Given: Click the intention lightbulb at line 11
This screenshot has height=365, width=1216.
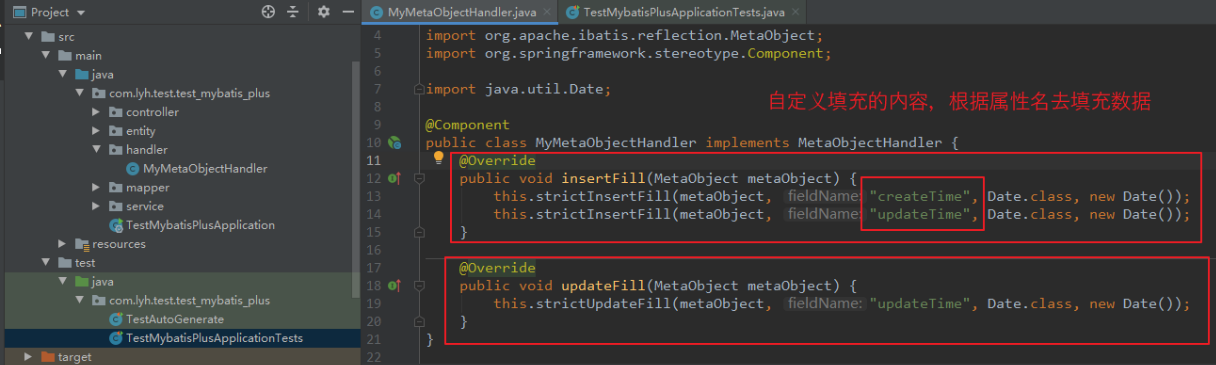Looking at the screenshot, I should 438,158.
